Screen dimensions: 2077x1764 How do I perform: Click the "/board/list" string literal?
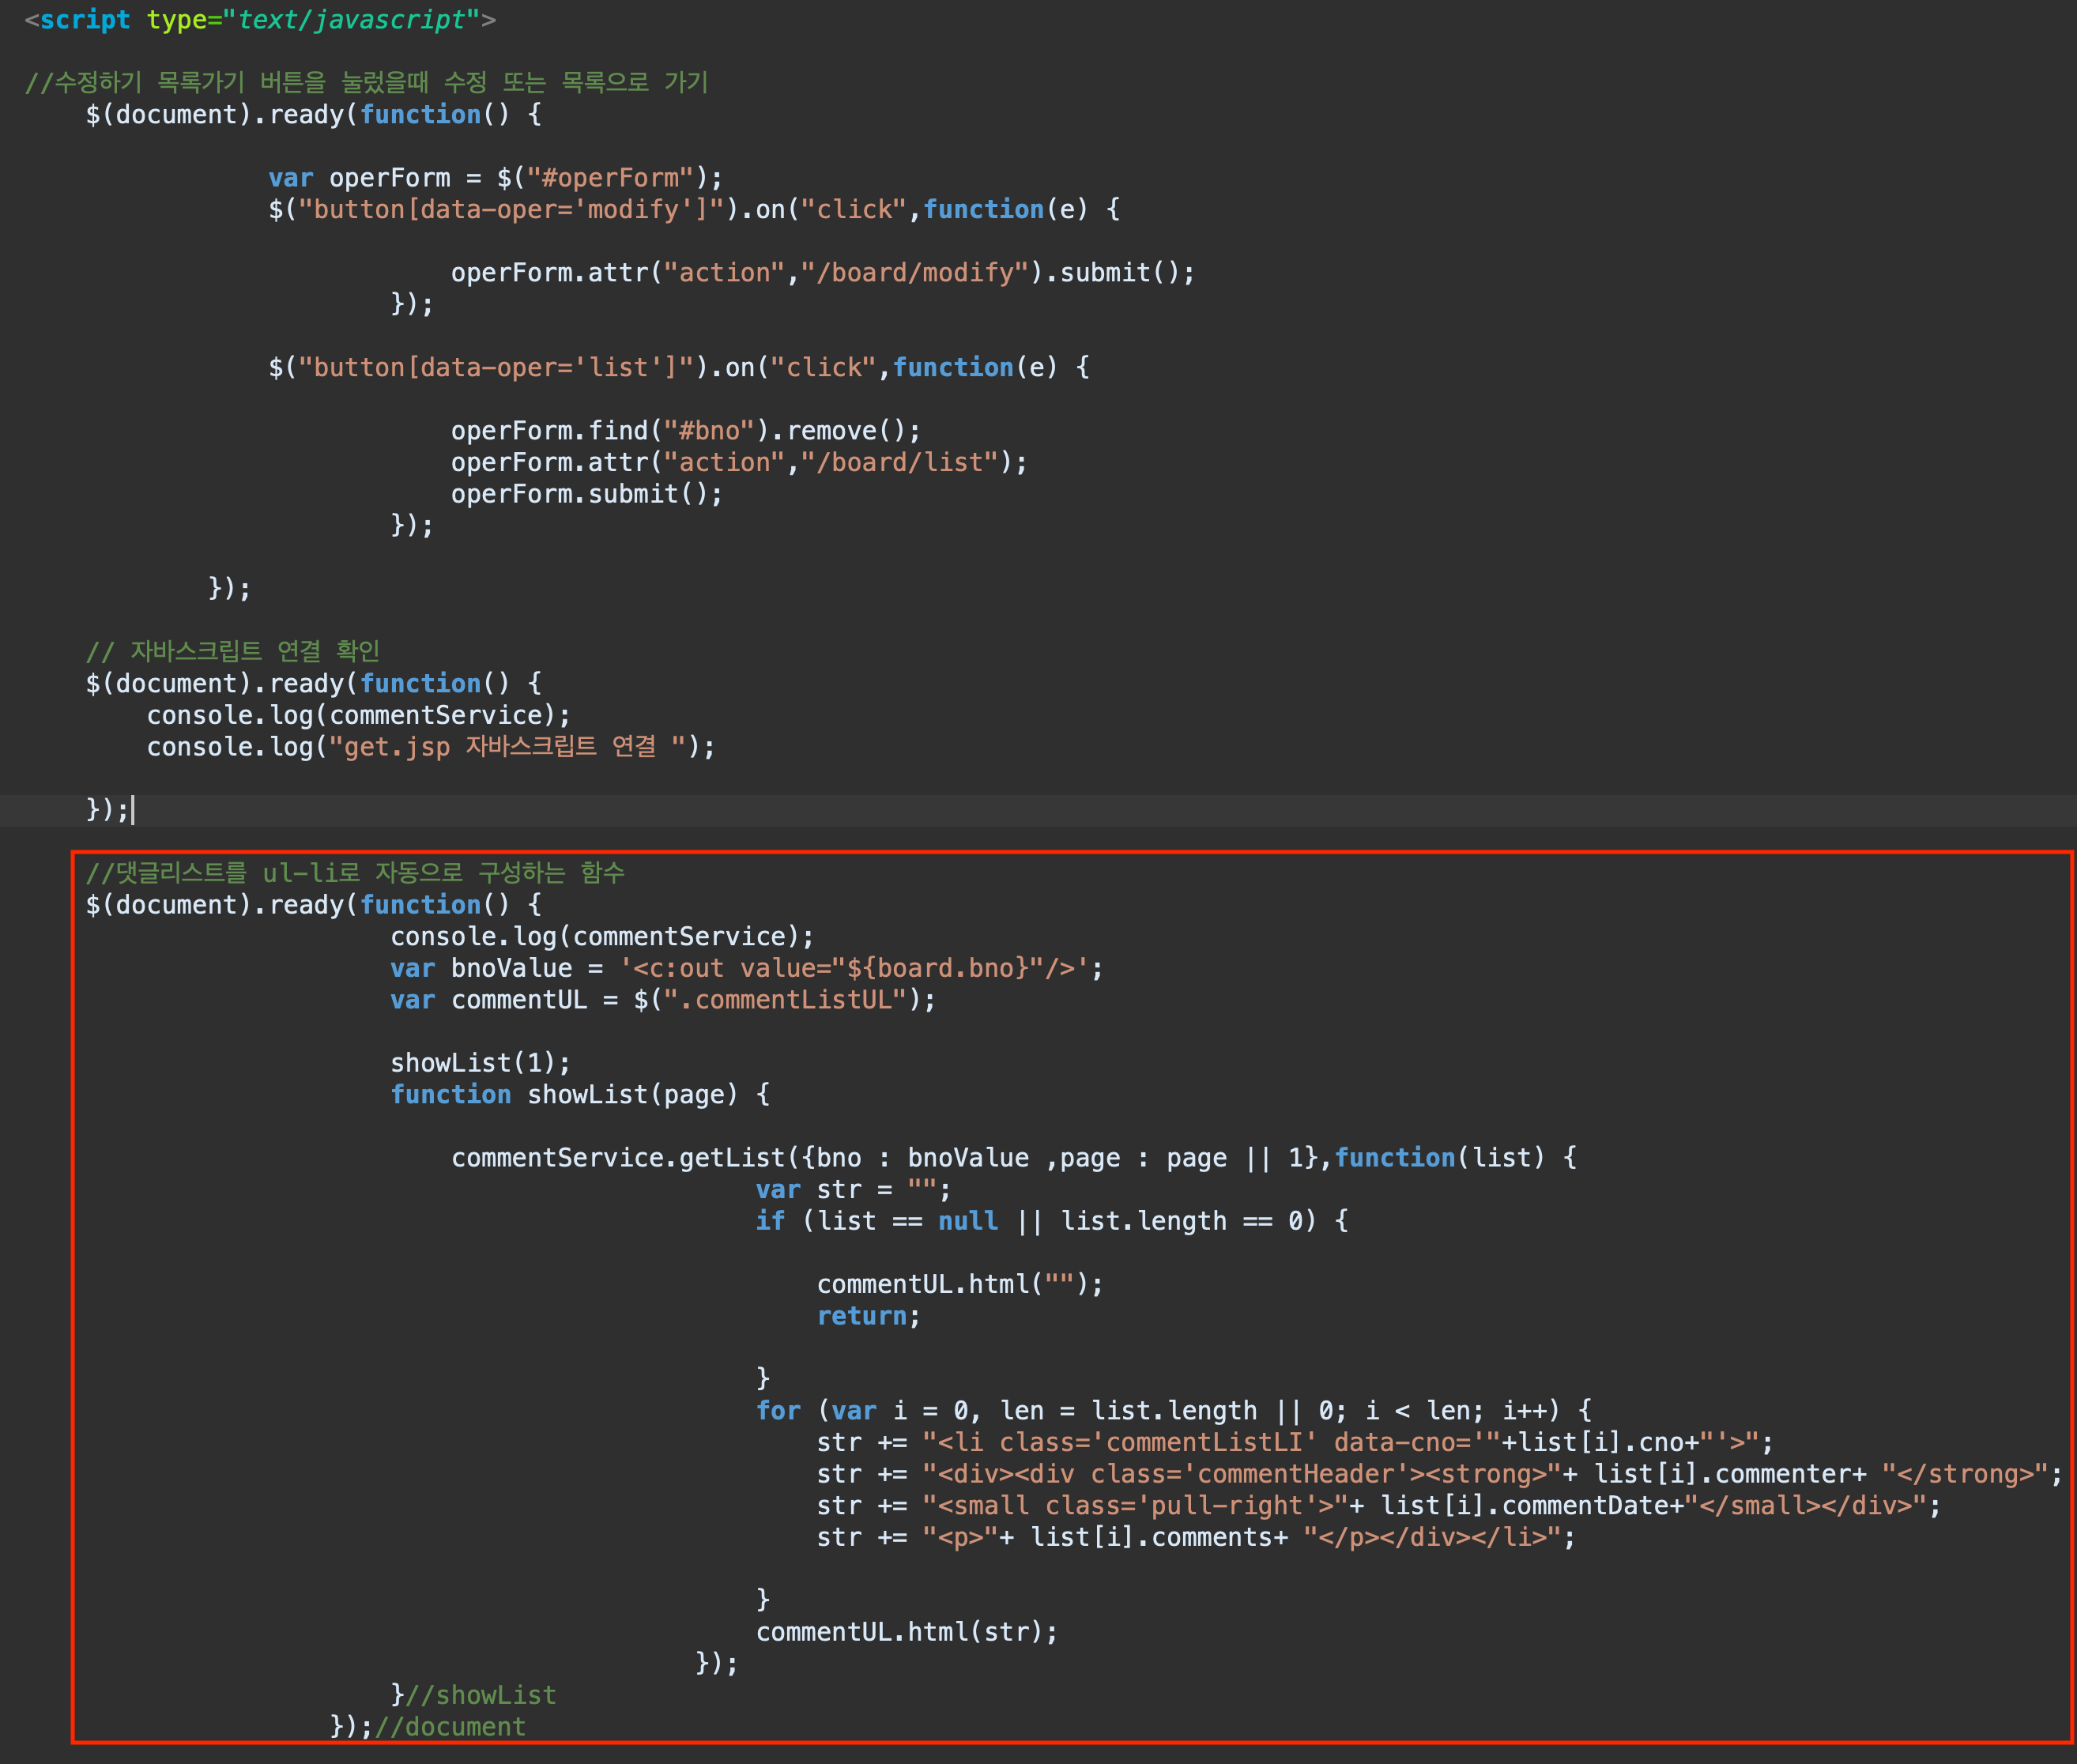899,463
